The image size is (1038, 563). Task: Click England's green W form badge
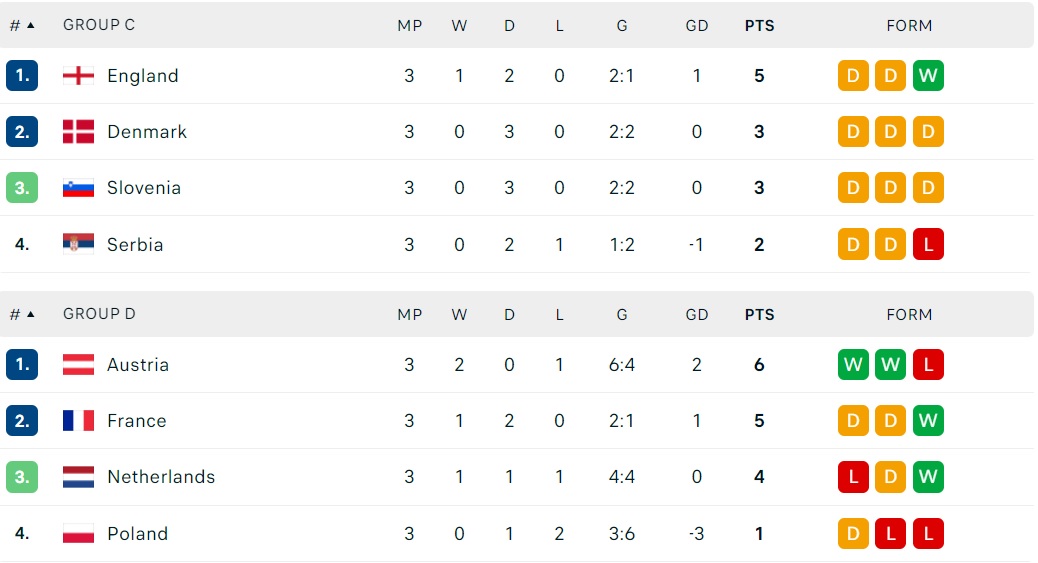[928, 76]
